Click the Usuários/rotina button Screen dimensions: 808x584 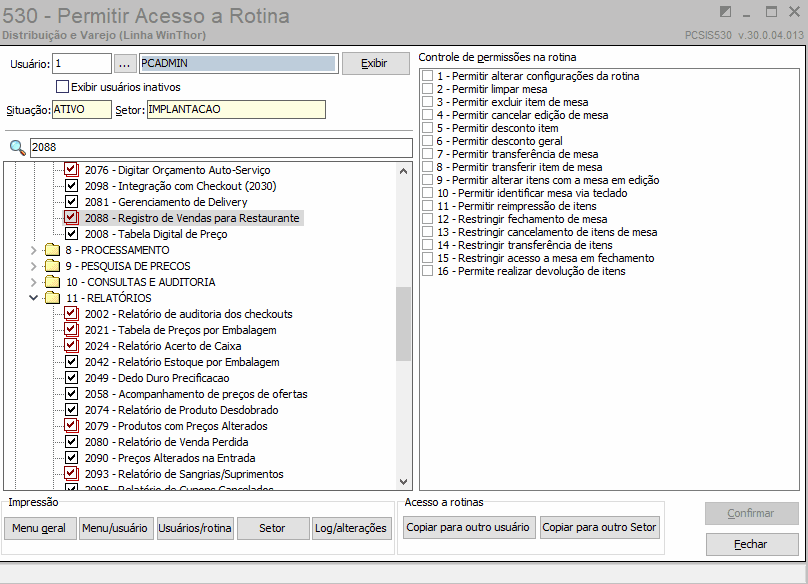[x=195, y=528]
